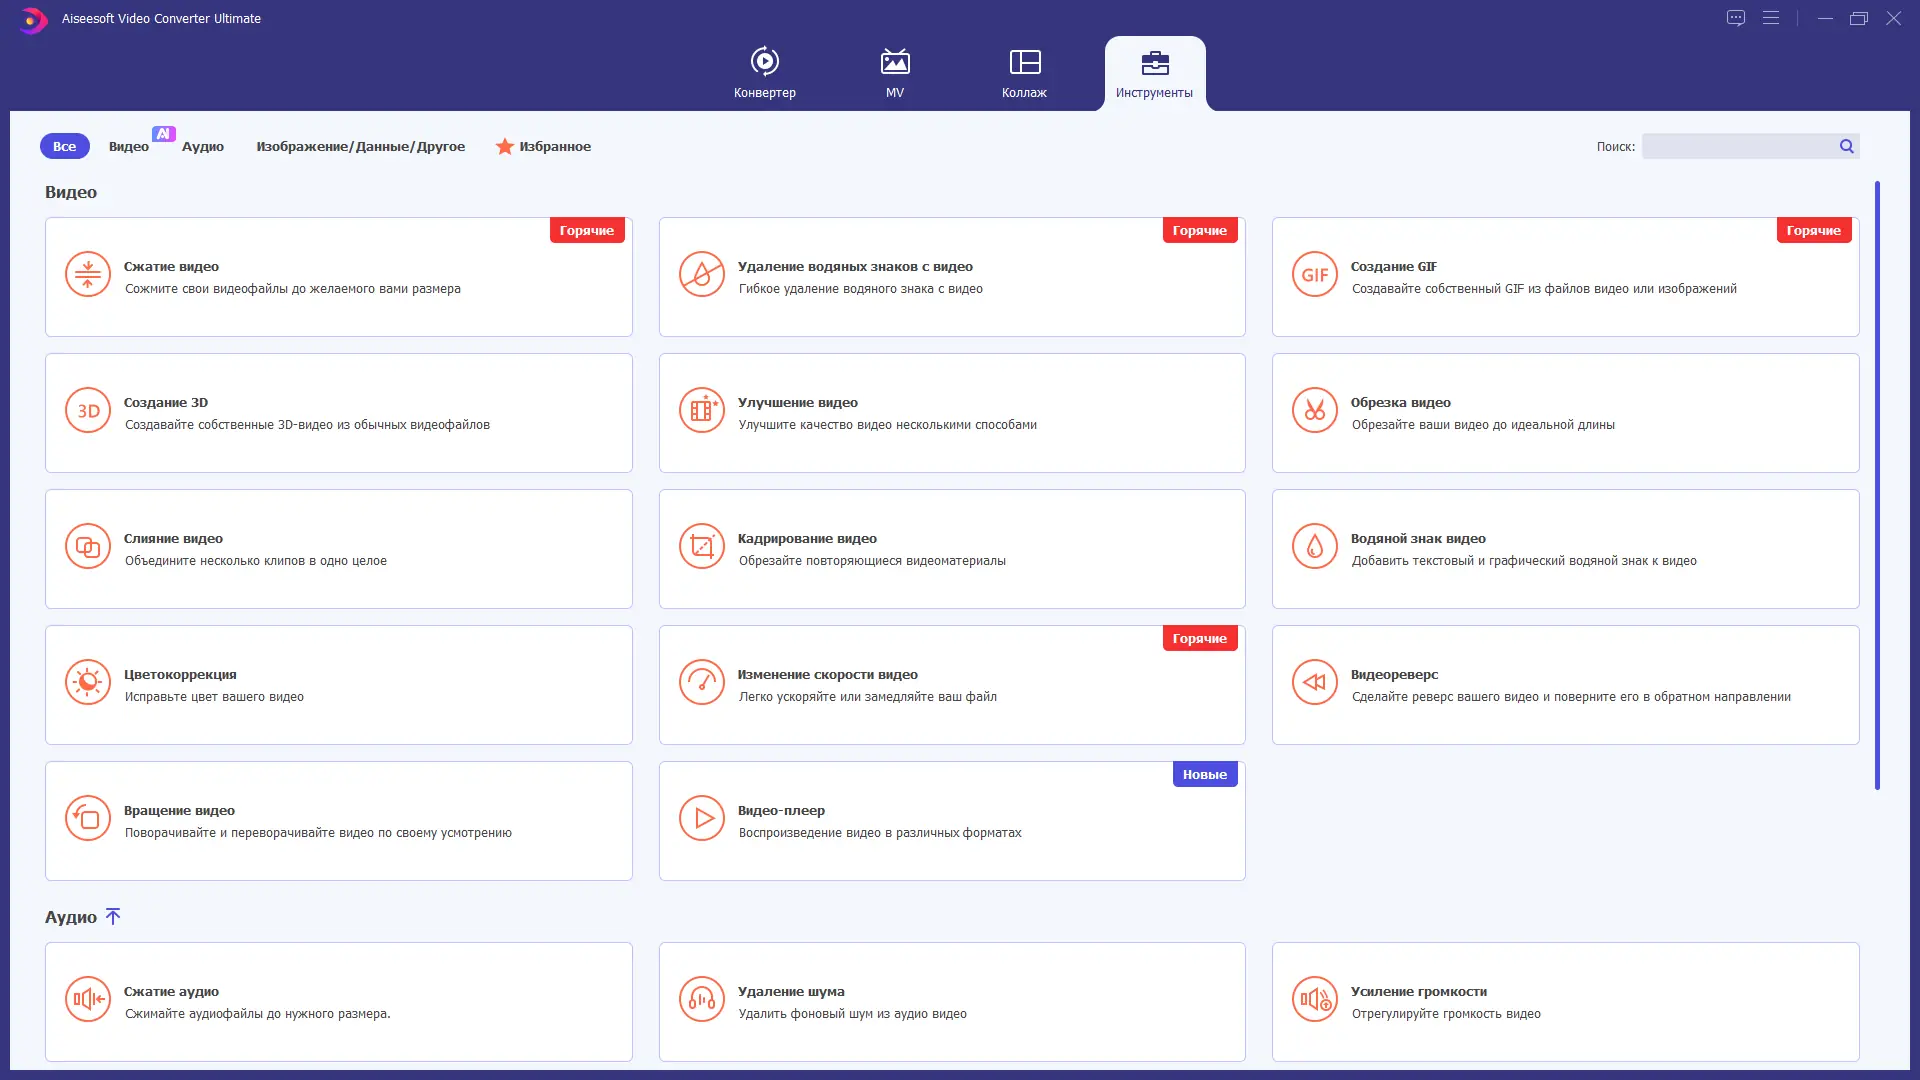Collapse Аудио section with the up arrow

(x=113, y=916)
